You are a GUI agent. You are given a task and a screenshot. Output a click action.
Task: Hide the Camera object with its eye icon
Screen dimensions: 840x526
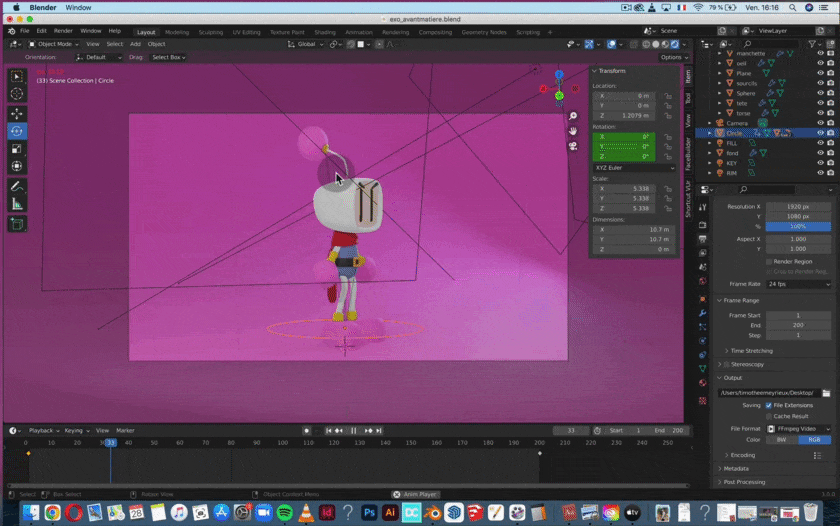(820, 123)
